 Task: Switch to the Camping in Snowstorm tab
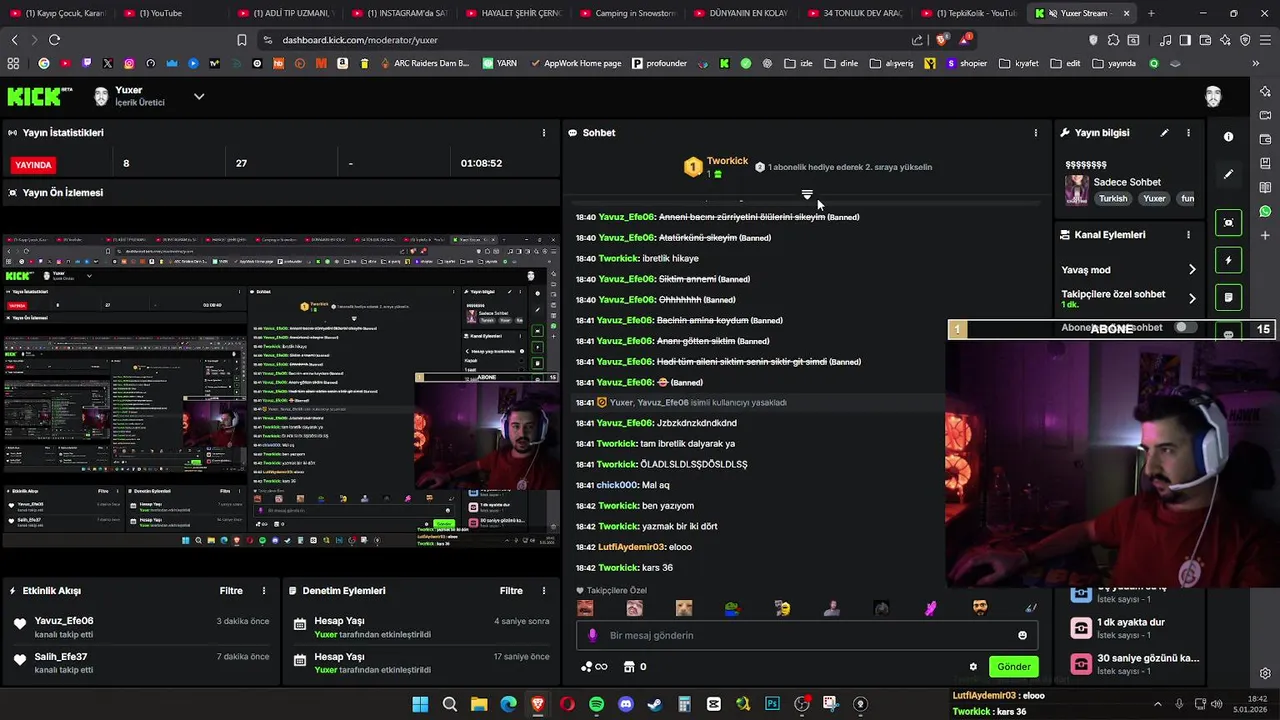click(x=628, y=13)
